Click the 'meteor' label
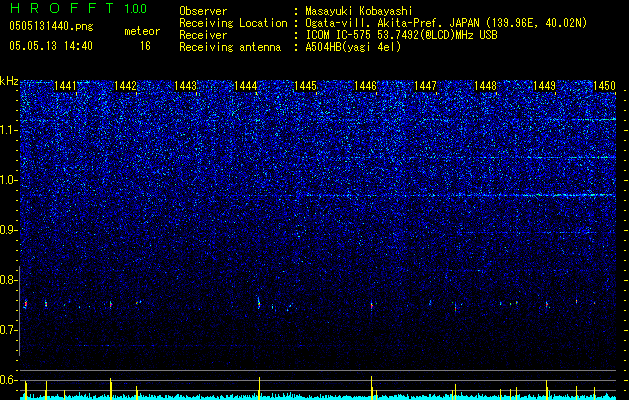The width and height of the screenshot is (629, 400). tap(142, 31)
